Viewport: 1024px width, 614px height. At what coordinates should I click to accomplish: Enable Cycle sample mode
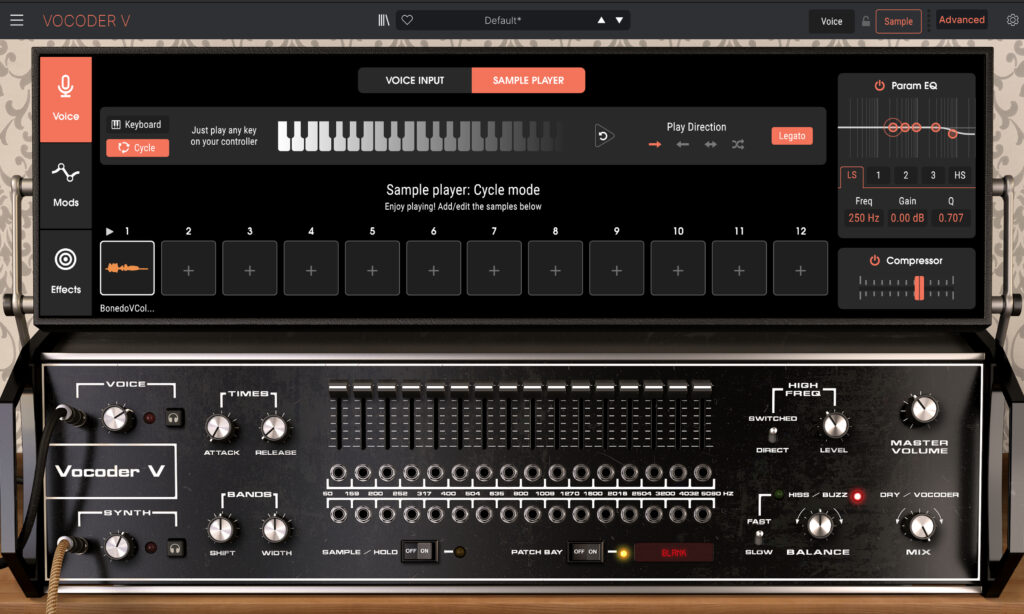(137, 148)
